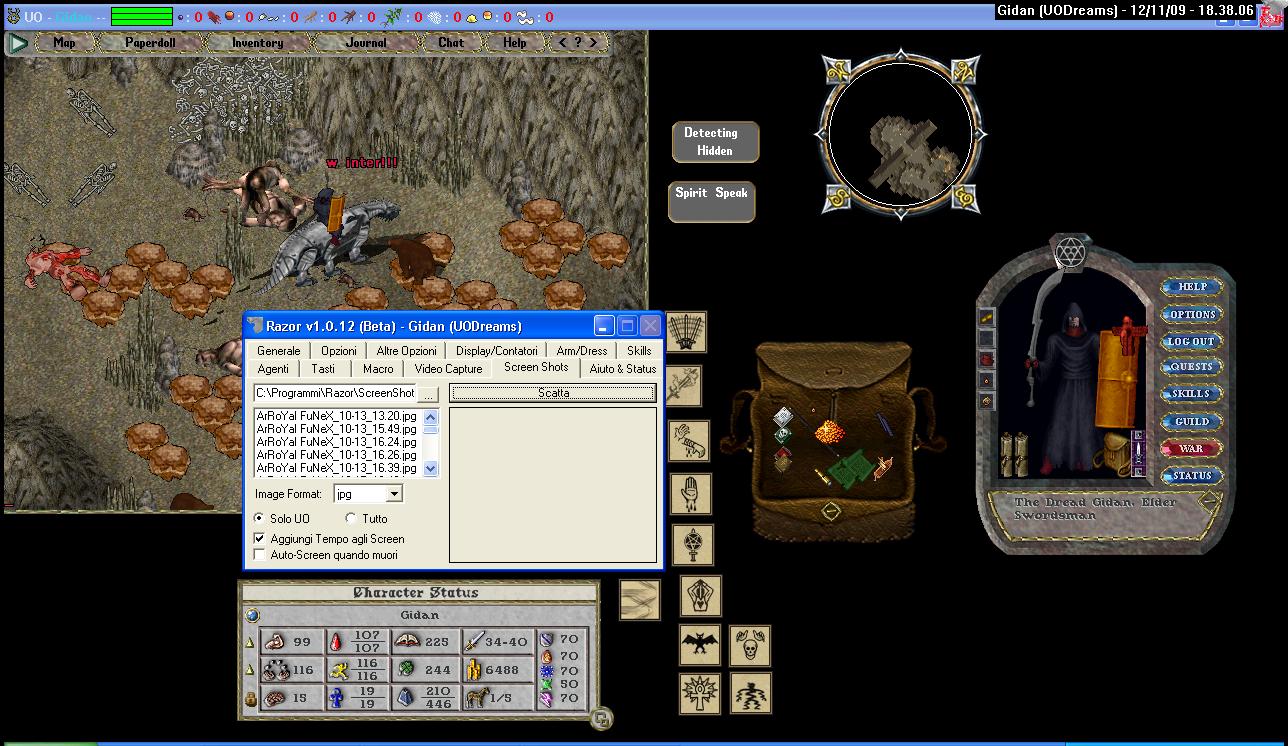Switch to the Generale tab in Razor

[278, 351]
